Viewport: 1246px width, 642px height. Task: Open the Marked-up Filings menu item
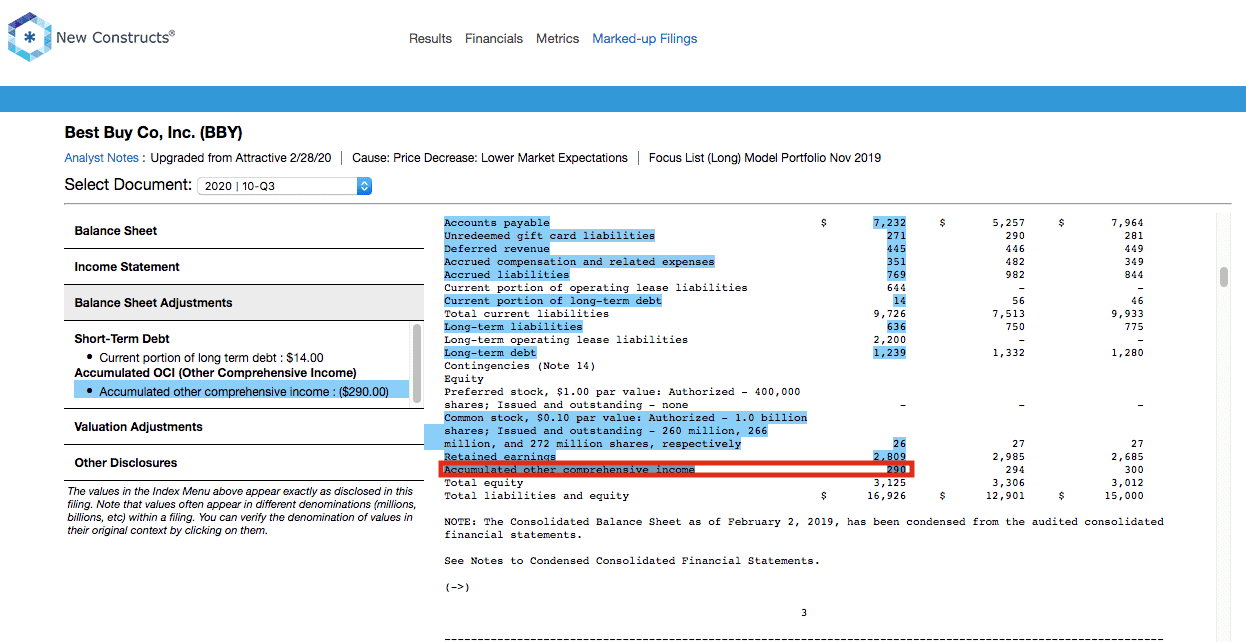click(x=645, y=39)
